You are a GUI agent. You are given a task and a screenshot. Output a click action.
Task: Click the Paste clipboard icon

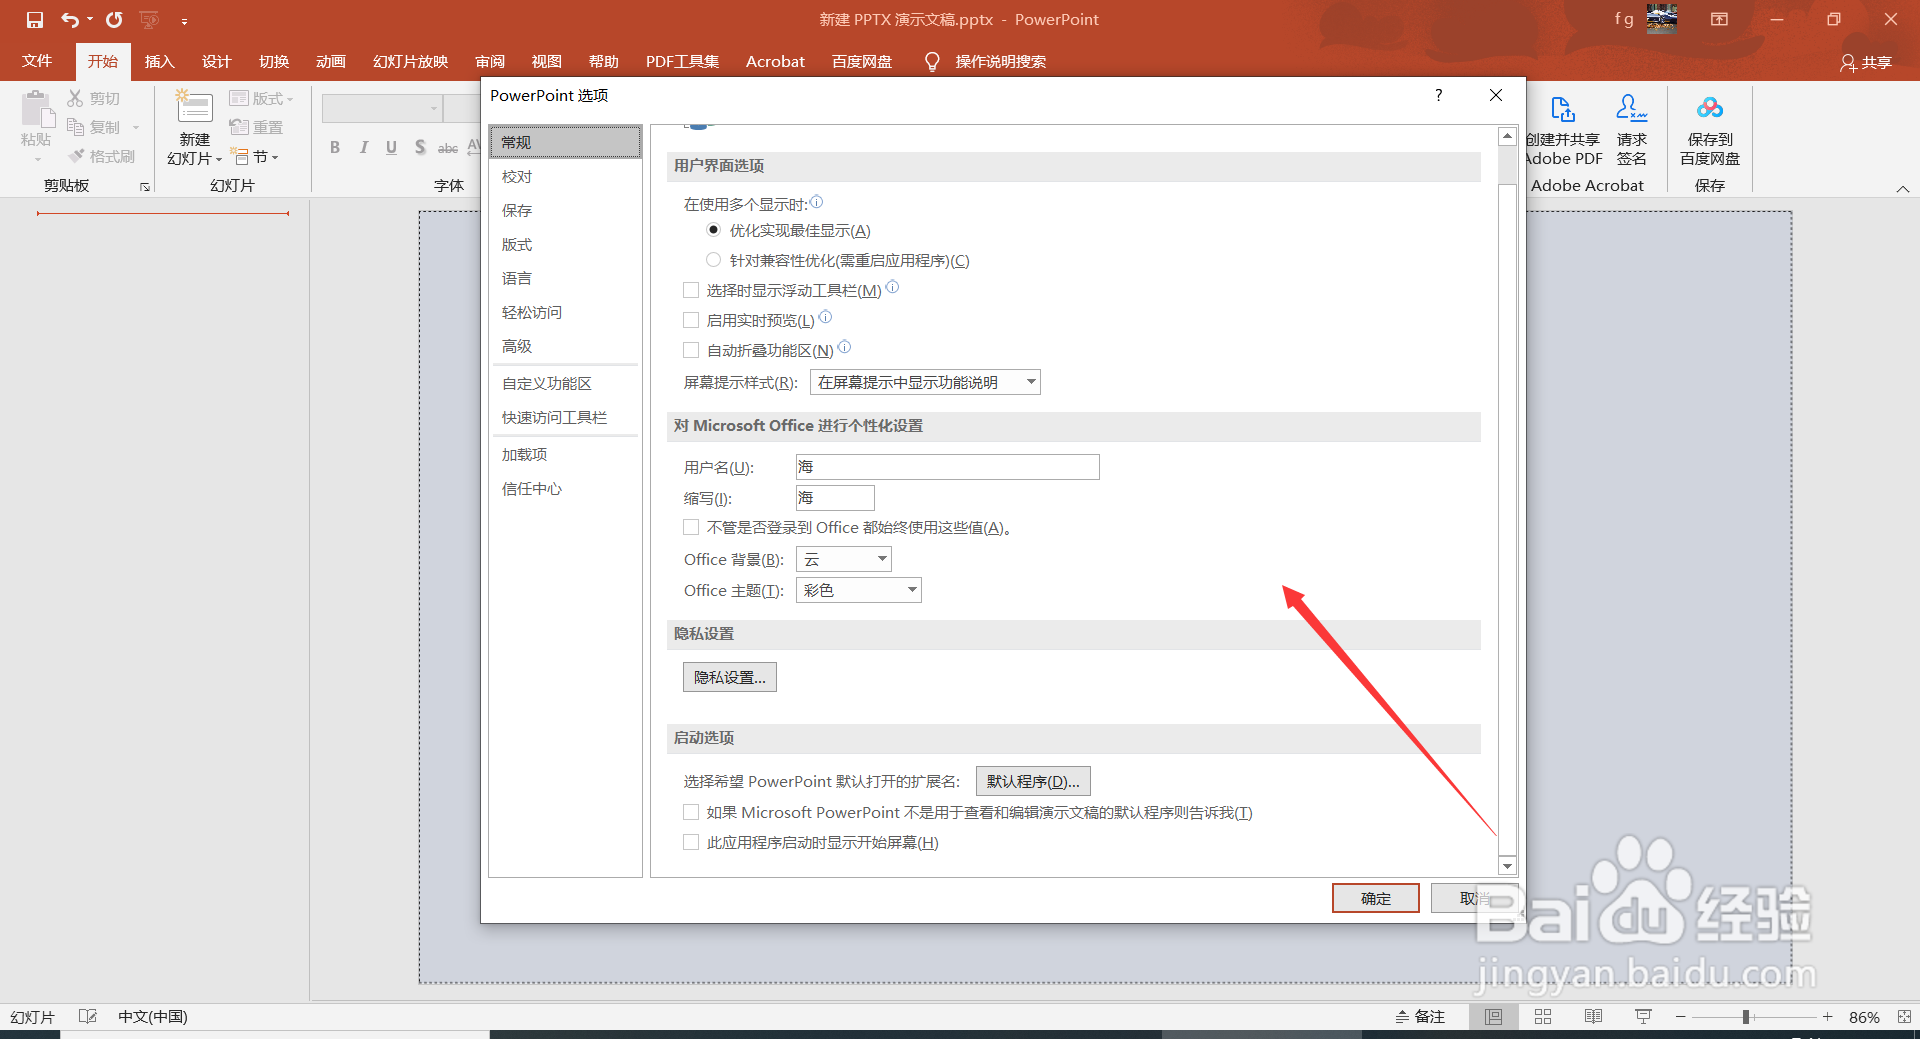pyautogui.click(x=37, y=108)
